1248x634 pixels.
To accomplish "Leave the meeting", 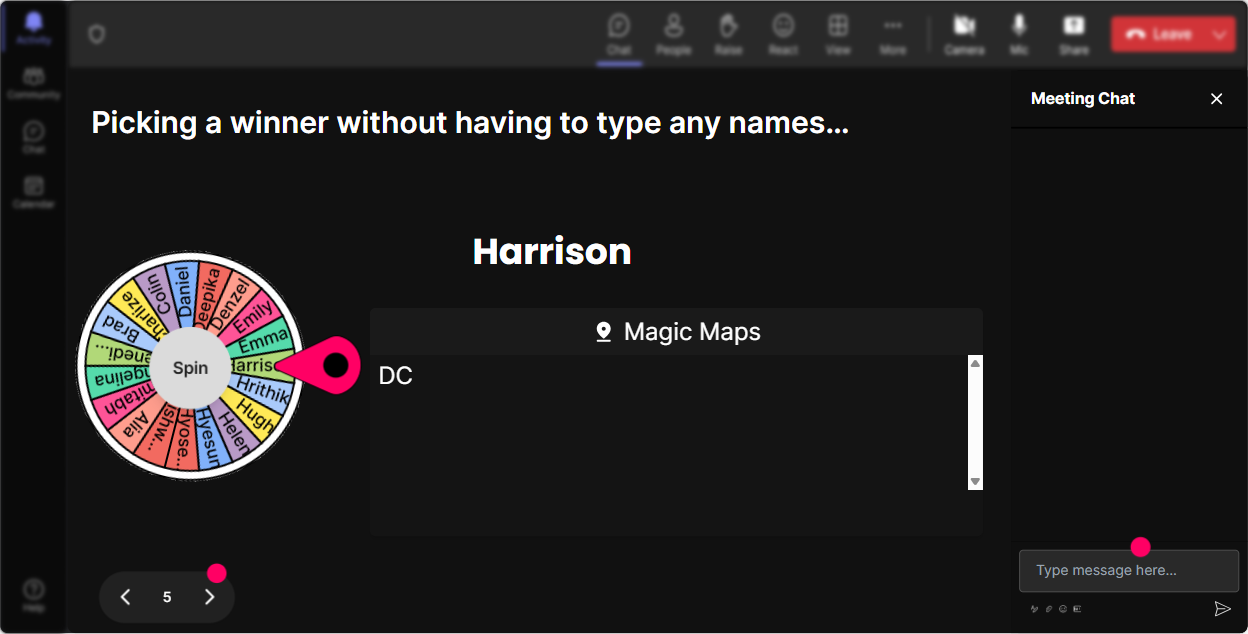I will [x=1158, y=34].
